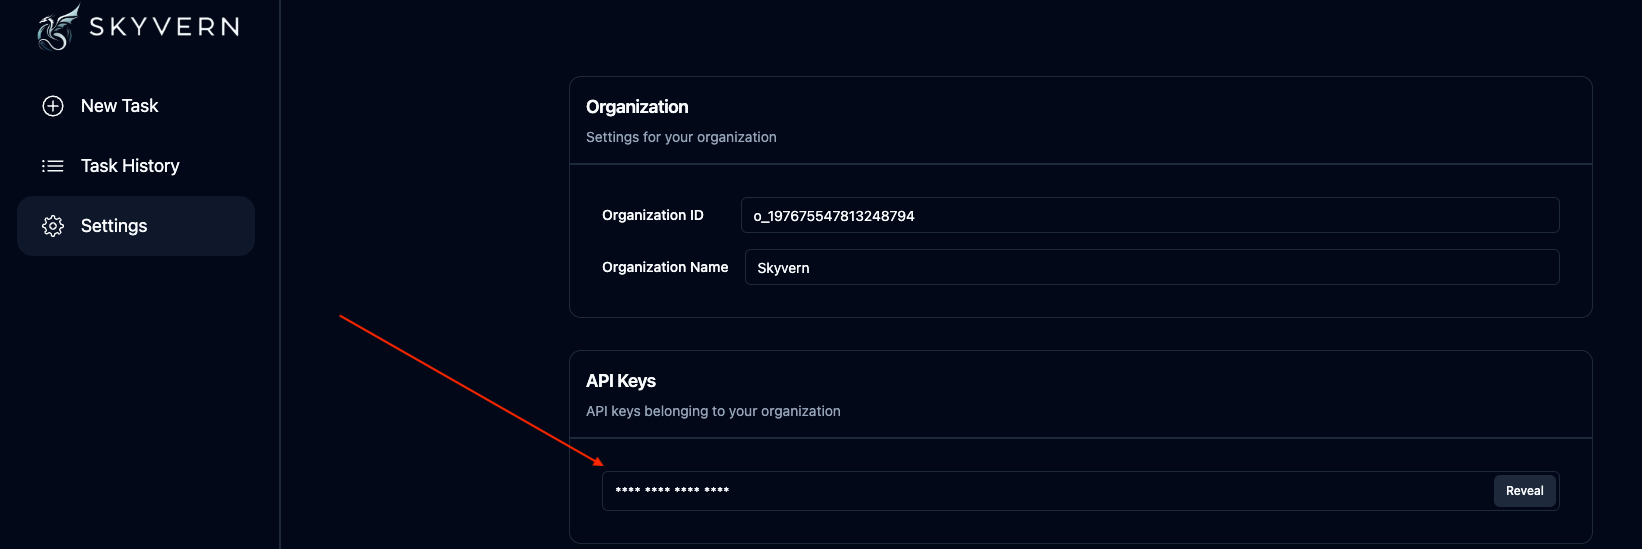Focus the Organization ID input field
This screenshot has height=549, width=1642.
[1149, 215]
